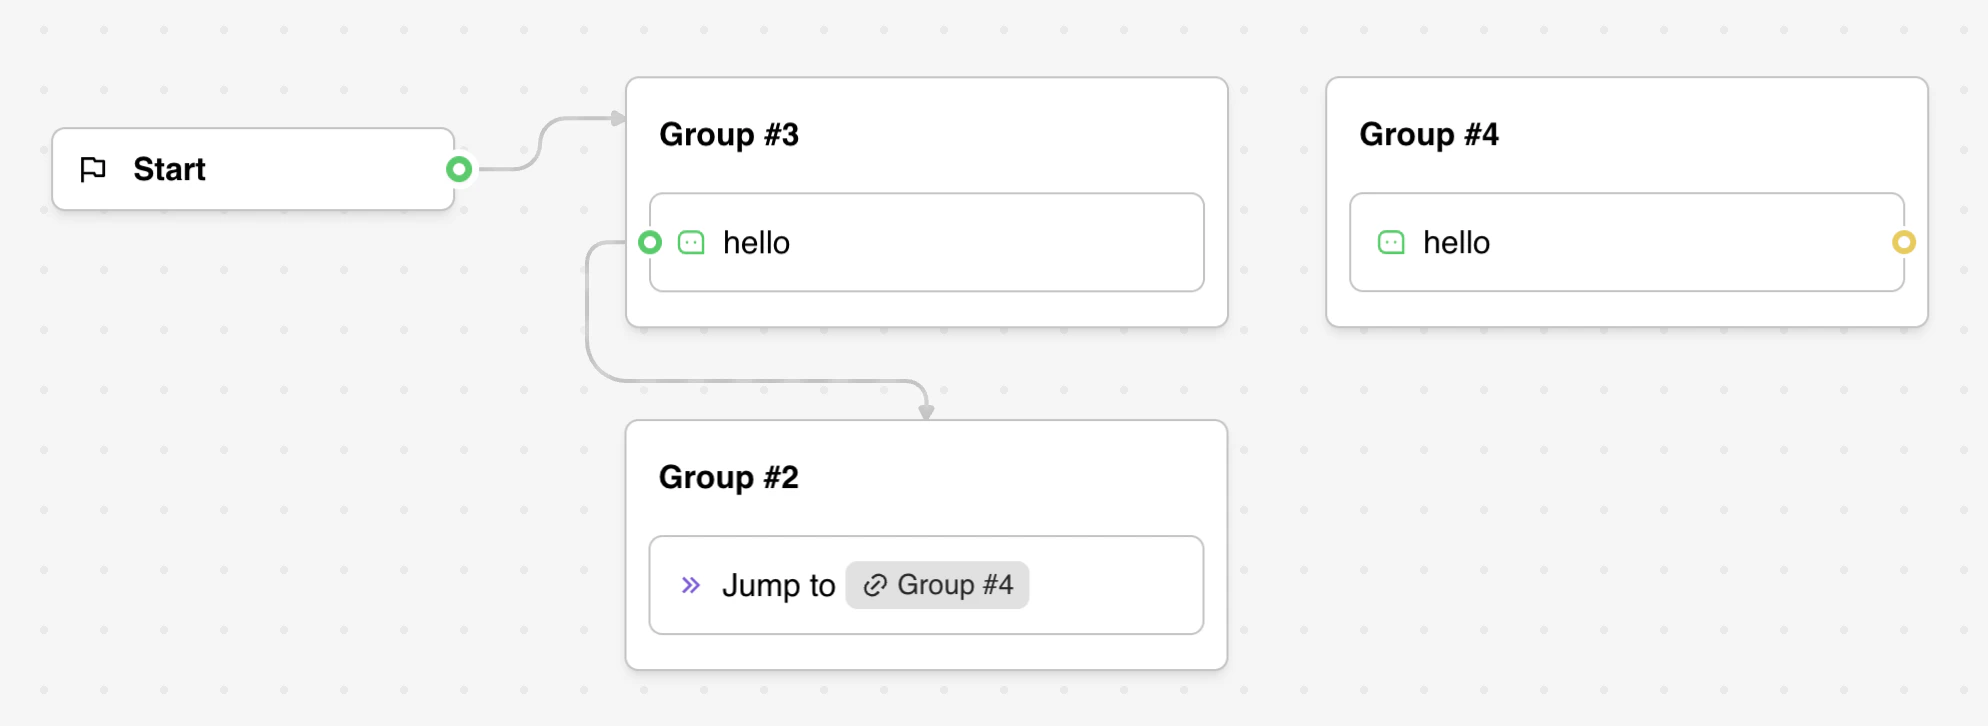
Task: Click the chat bubble icon in Group #3
Action: click(691, 242)
